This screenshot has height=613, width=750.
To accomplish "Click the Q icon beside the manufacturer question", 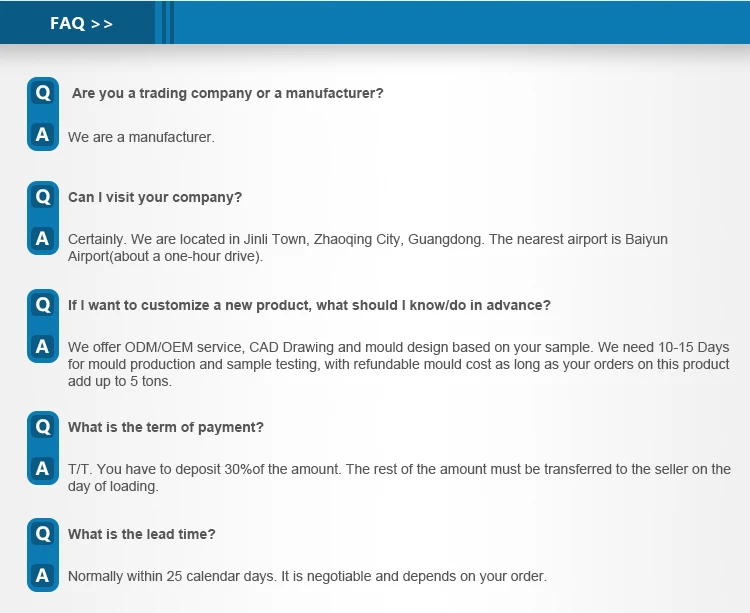I will (x=42, y=93).
